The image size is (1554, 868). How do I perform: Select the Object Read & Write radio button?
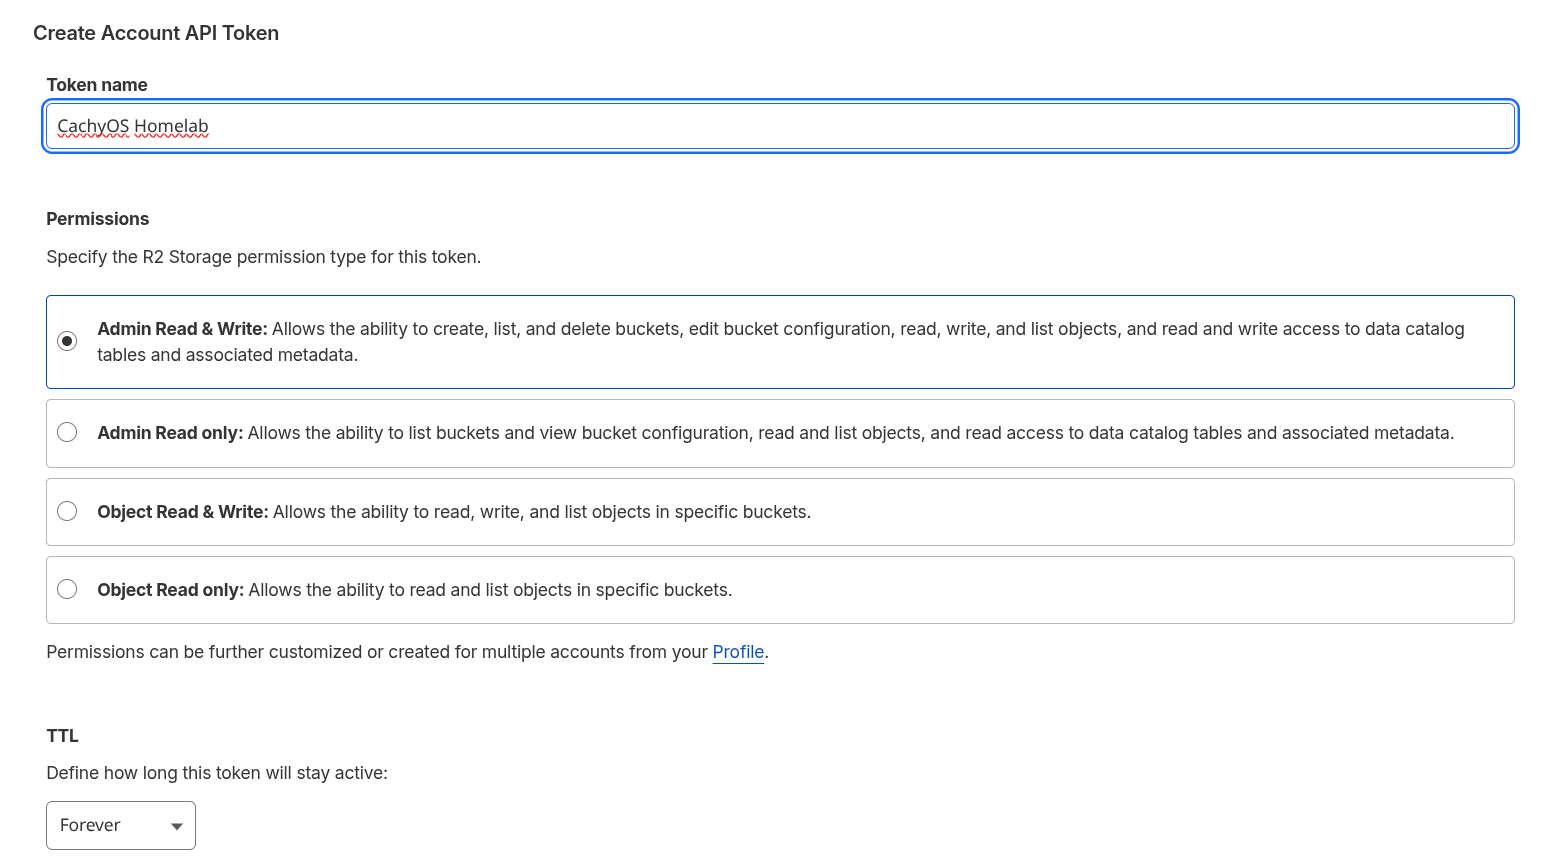point(67,511)
